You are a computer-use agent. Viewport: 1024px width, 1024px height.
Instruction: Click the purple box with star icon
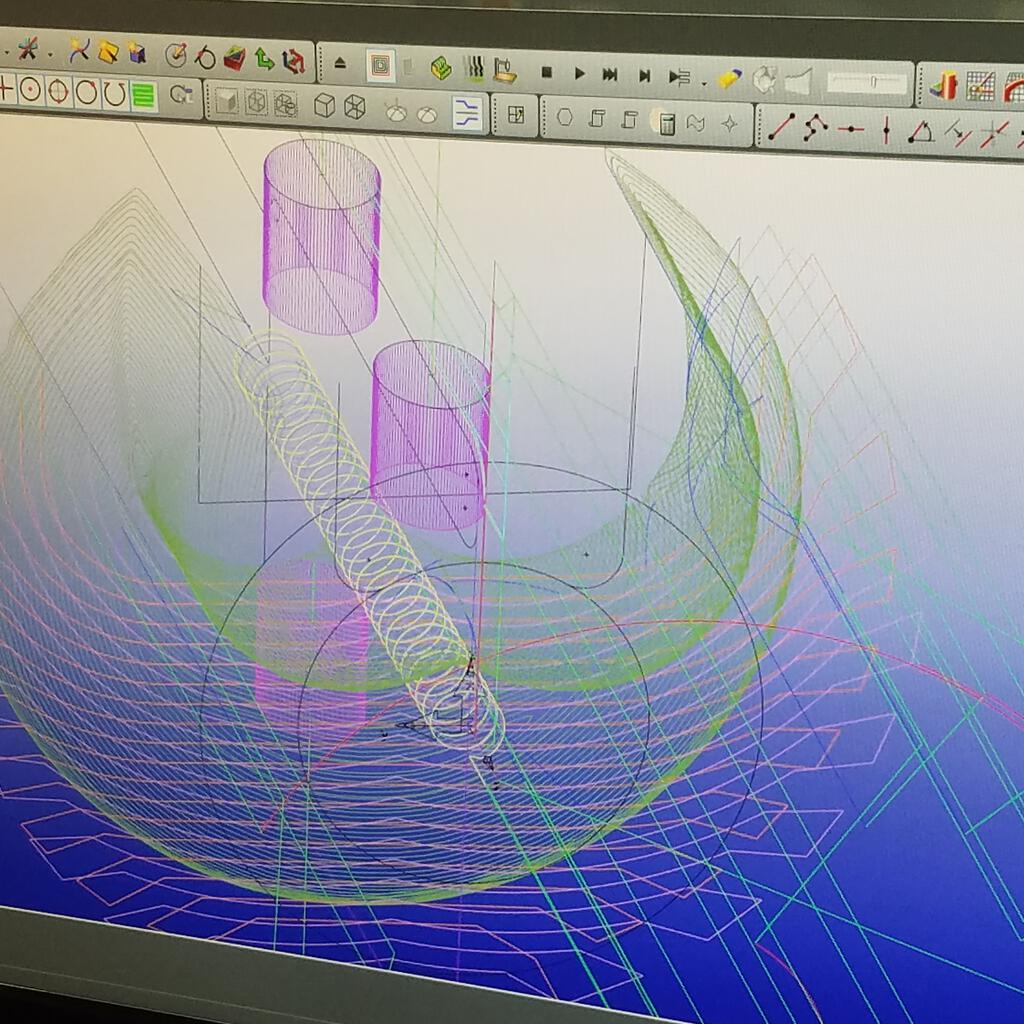[x=136, y=53]
